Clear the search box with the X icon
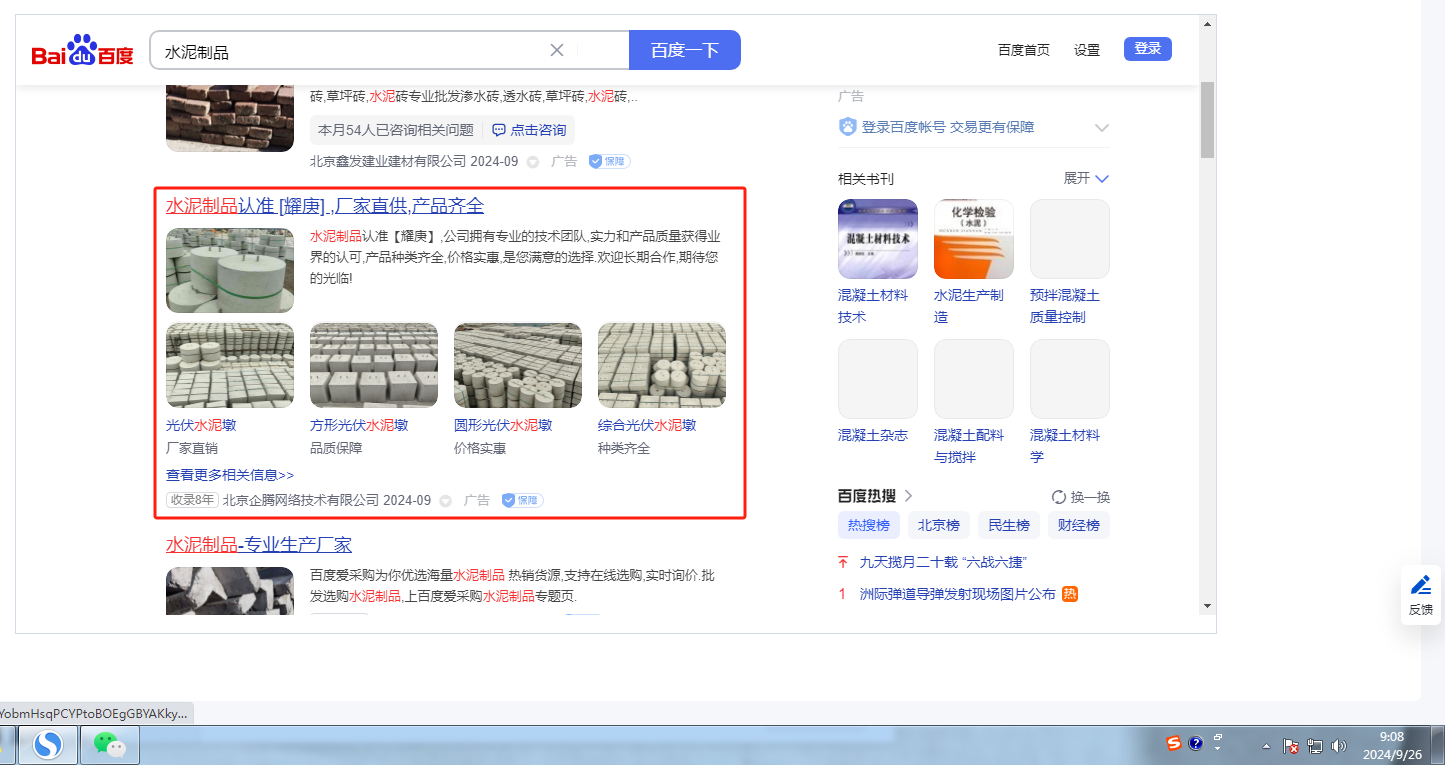The image size is (1445, 765). tap(557, 50)
